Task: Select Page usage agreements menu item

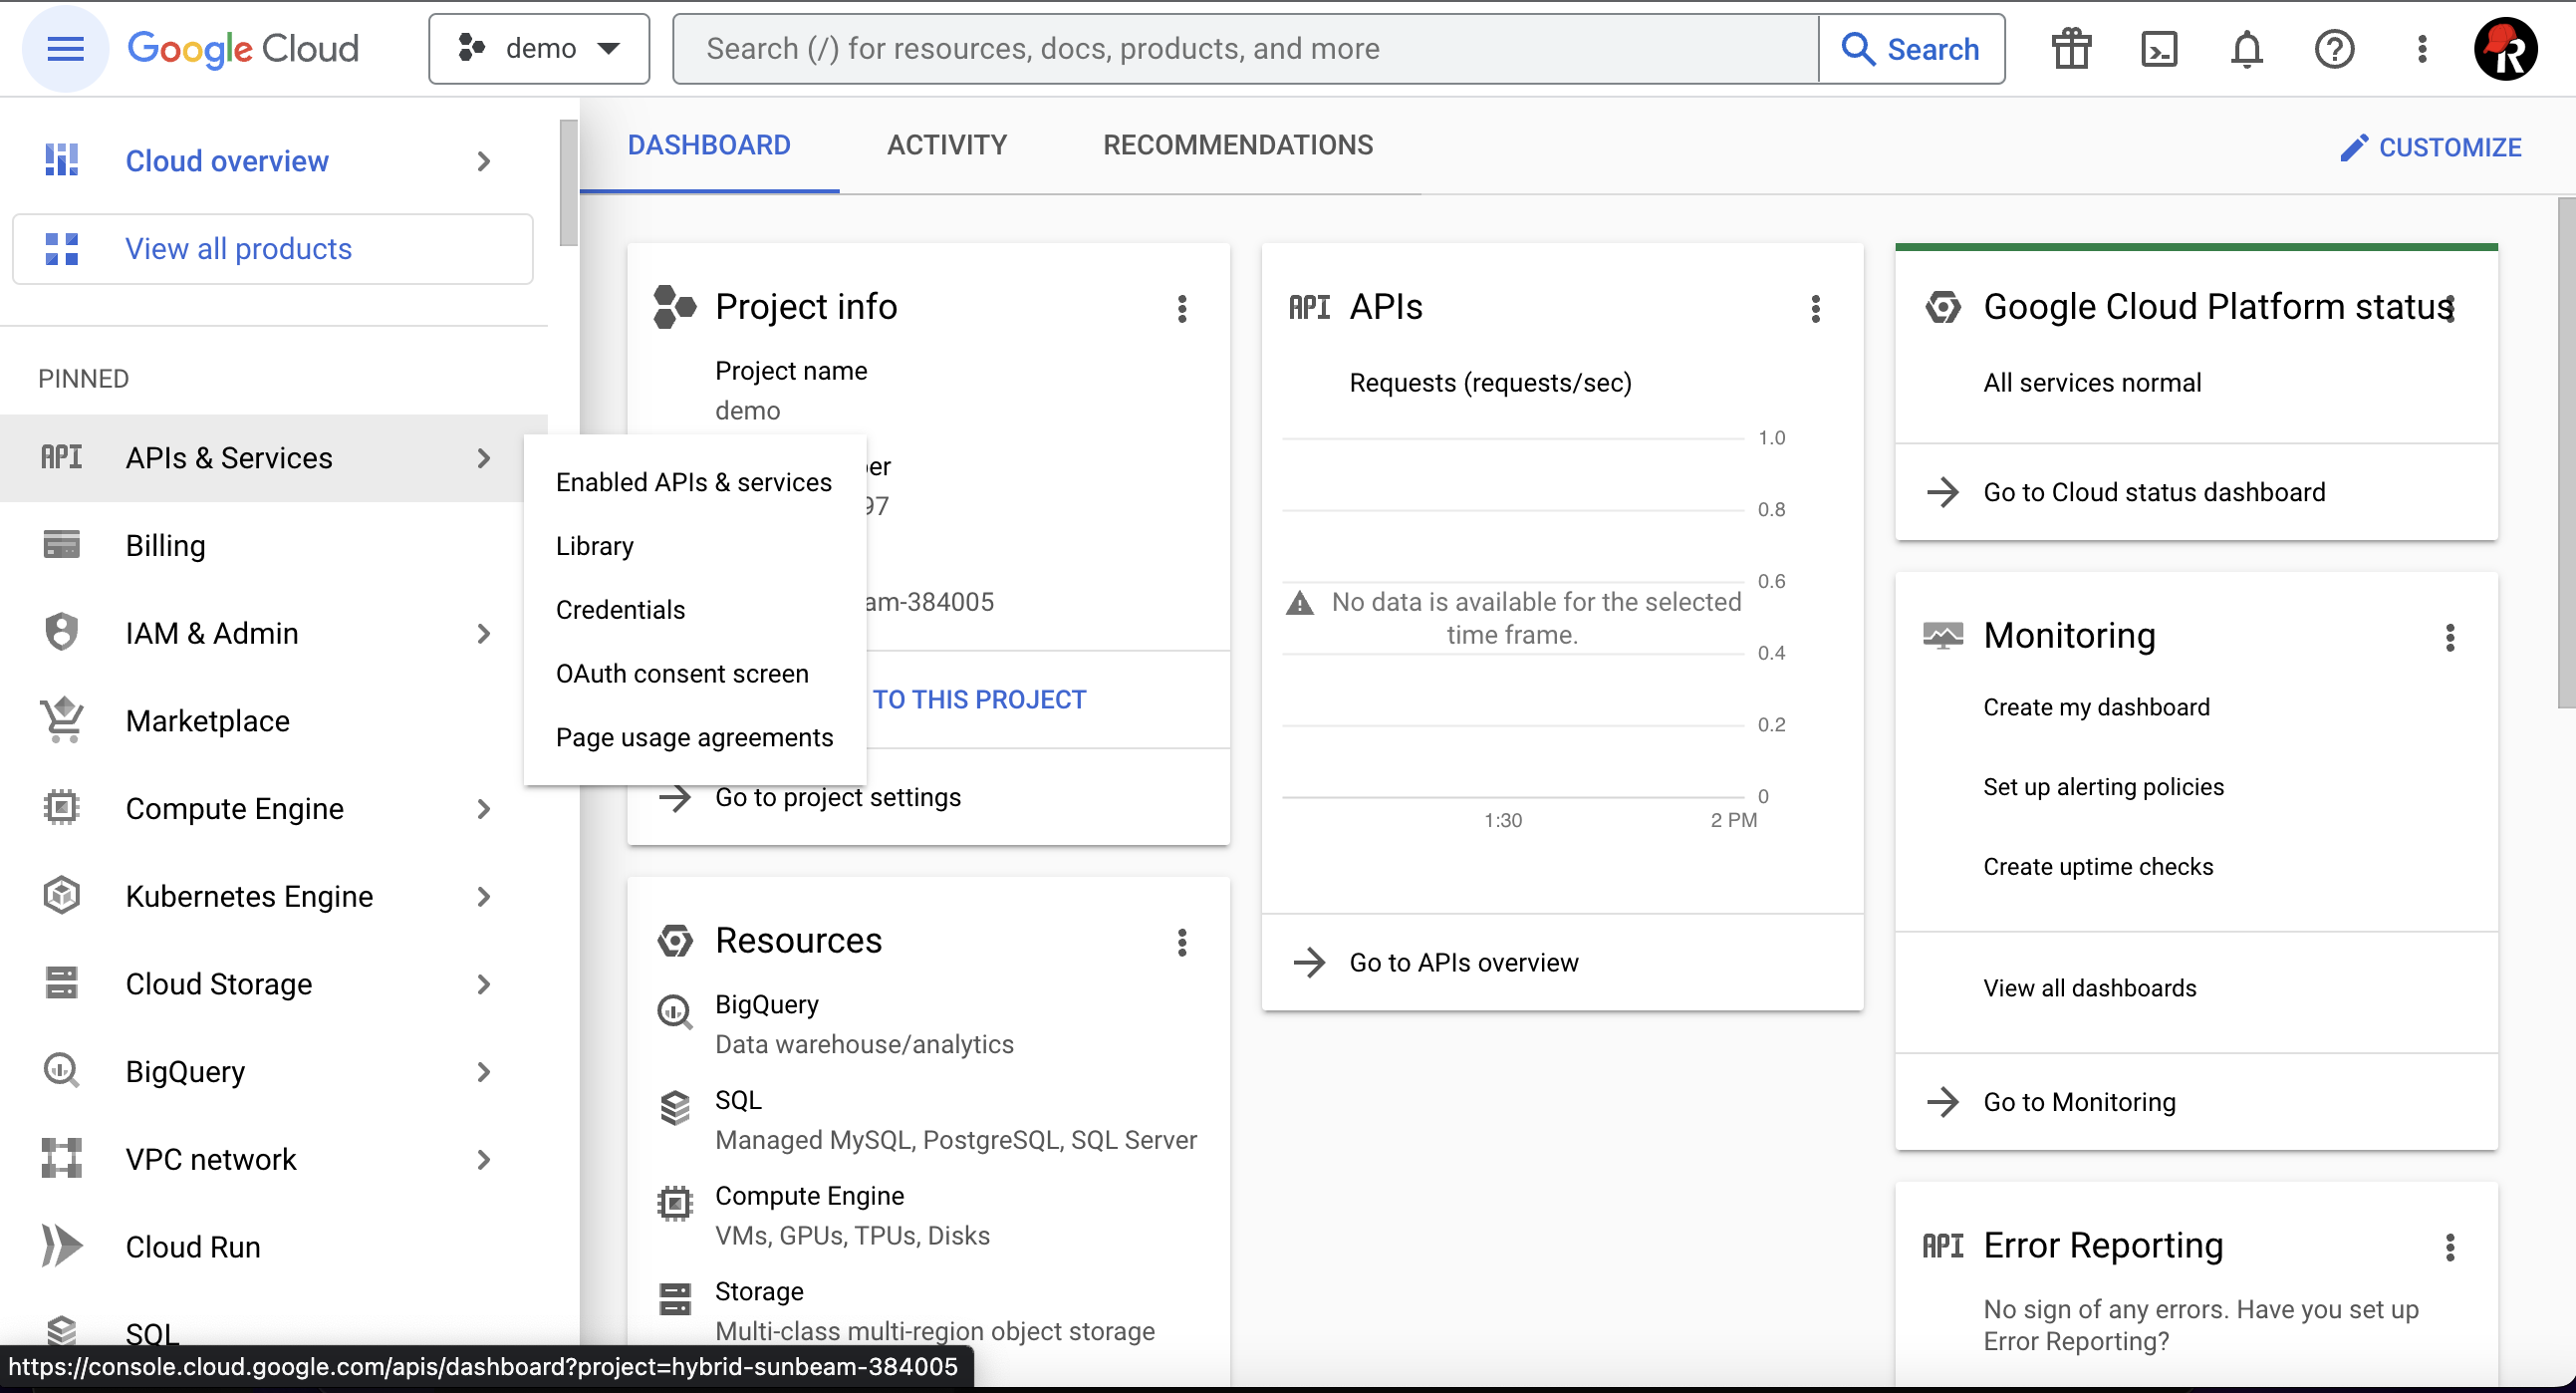Action: [x=694, y=738]
